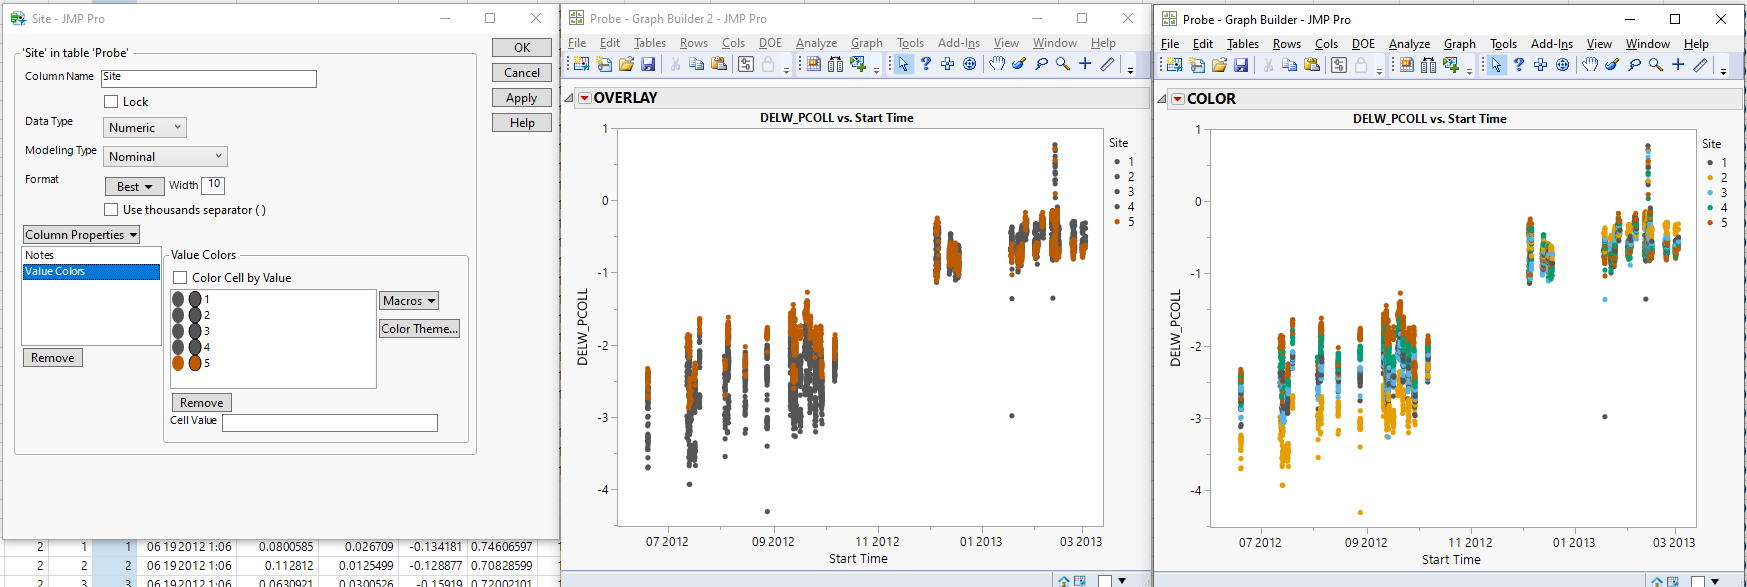Open the red triangle menu beside OVERLAY
1747x587 pixels.
point(585,98)
